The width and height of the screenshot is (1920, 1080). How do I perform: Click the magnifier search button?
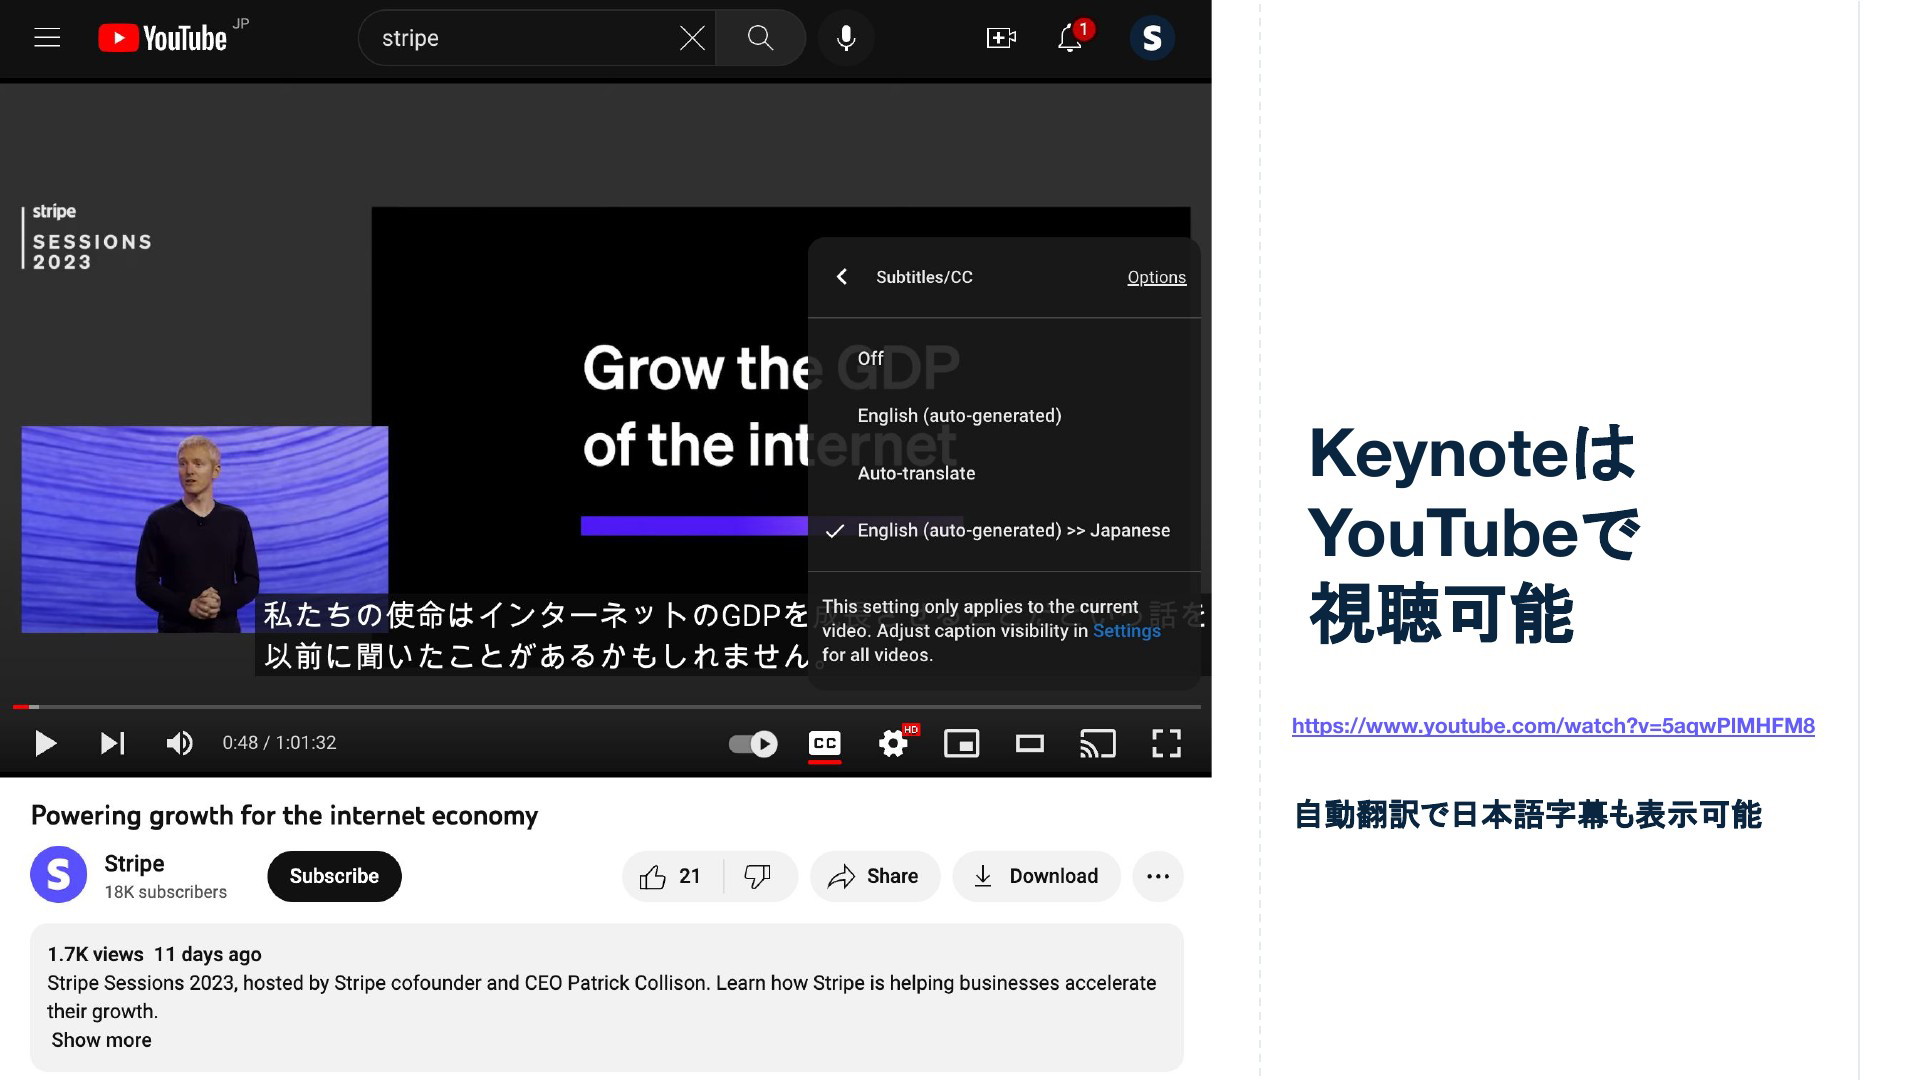760,38
